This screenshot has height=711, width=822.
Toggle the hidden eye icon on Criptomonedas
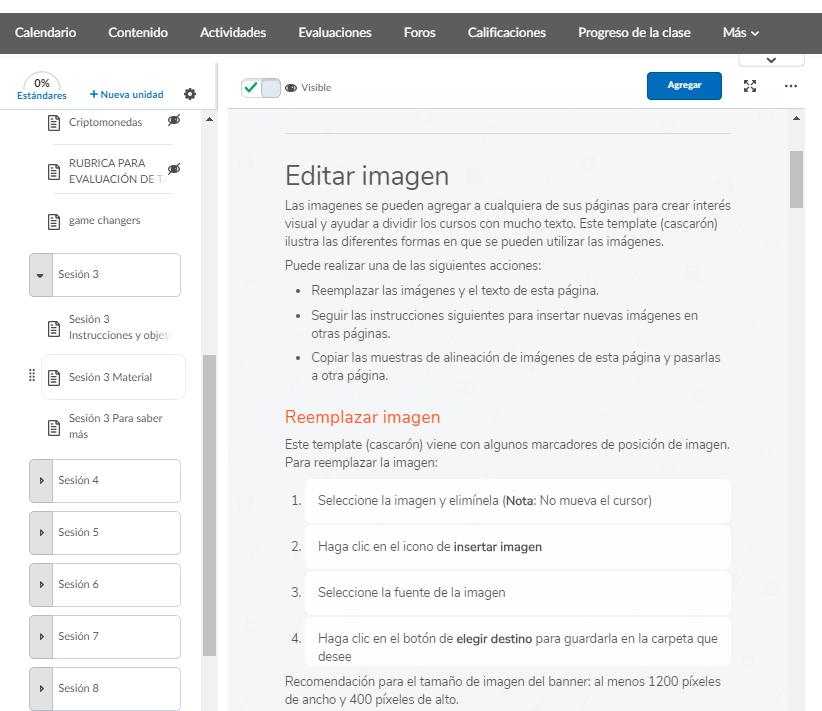pyautogui.click(x=174, y=121)
